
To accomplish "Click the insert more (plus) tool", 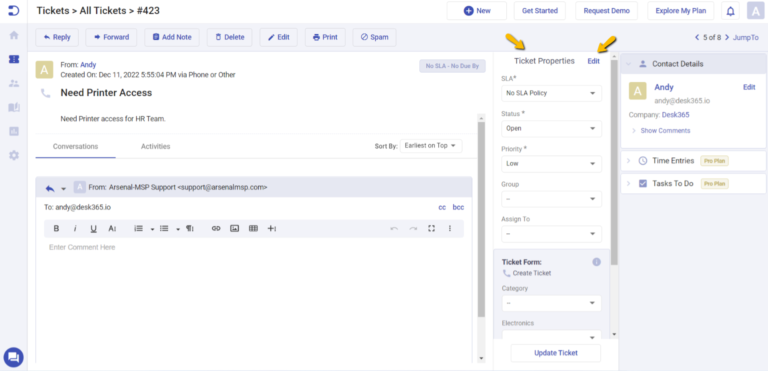I will (272, 228).
